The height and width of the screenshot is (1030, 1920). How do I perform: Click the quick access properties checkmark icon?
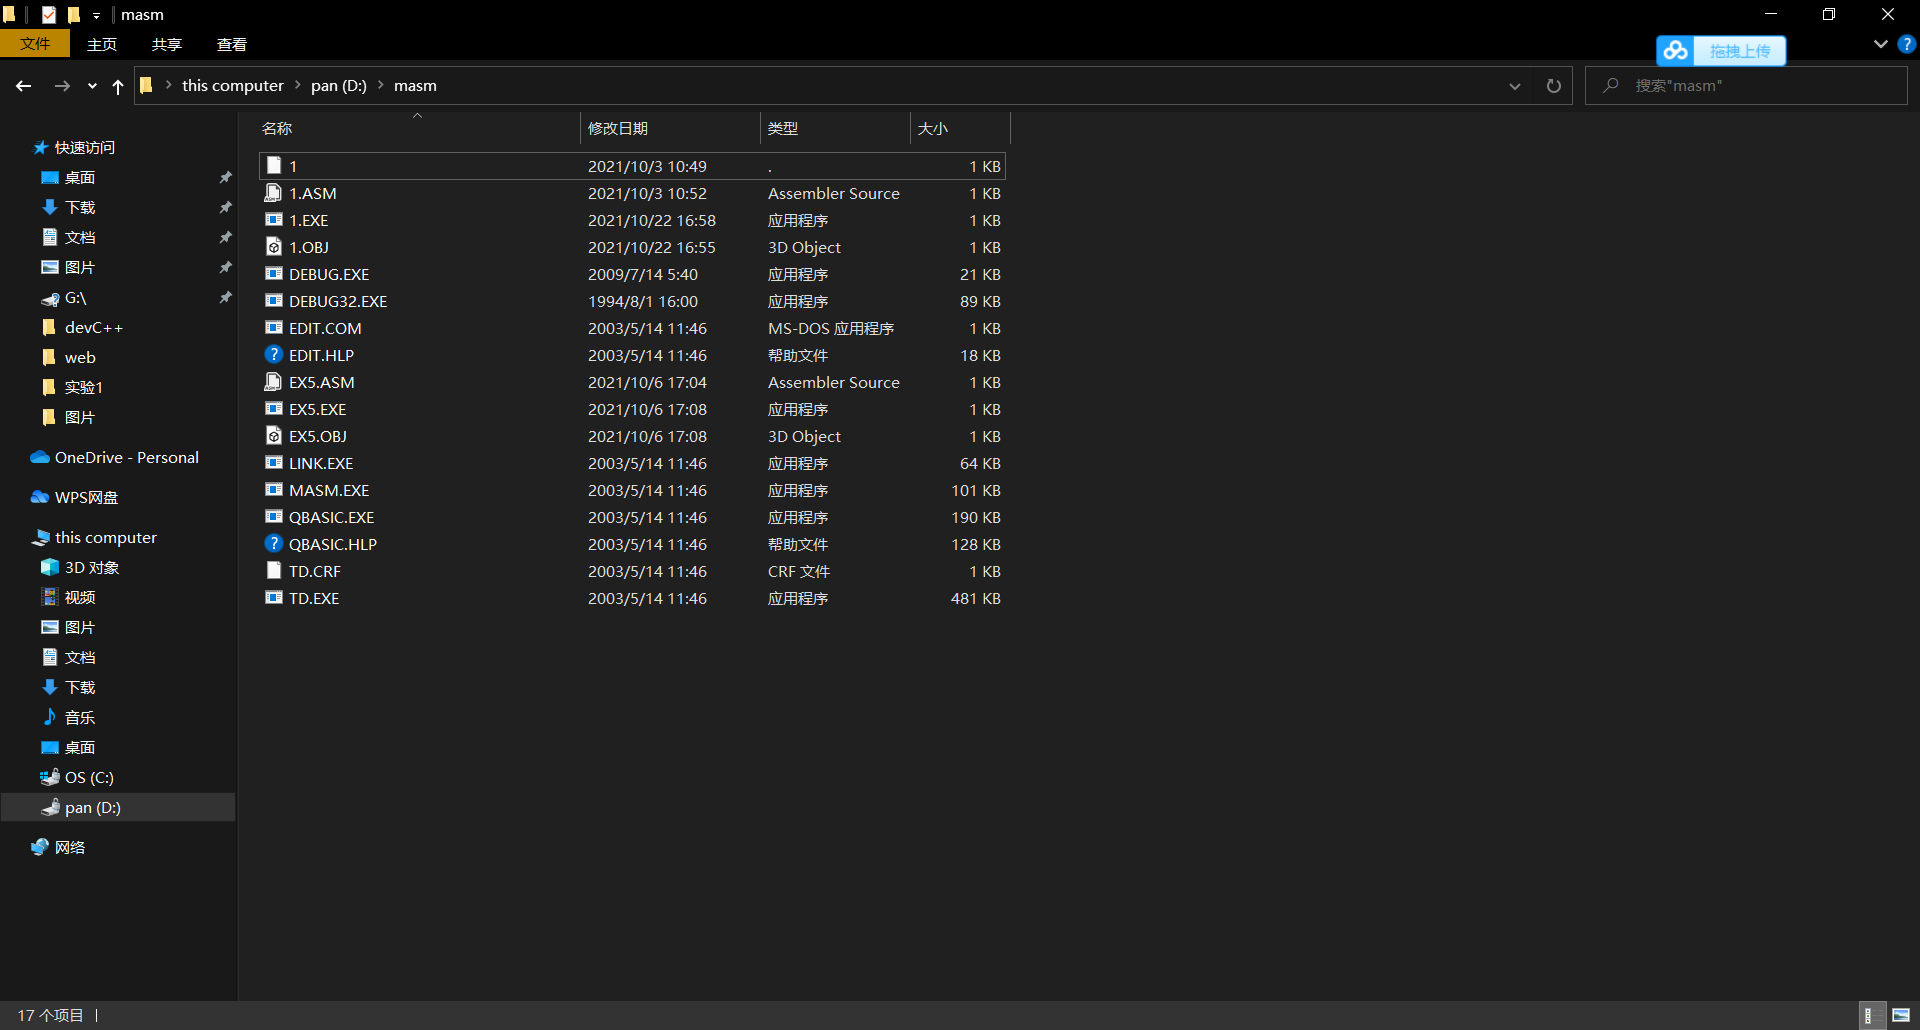[x=49, y=15]
